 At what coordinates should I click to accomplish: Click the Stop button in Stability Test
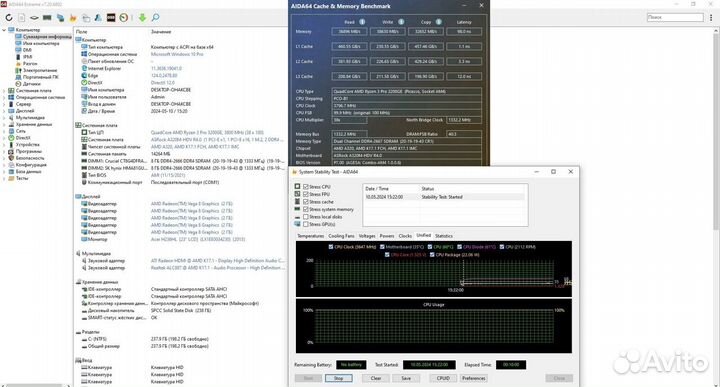(339, 378)
